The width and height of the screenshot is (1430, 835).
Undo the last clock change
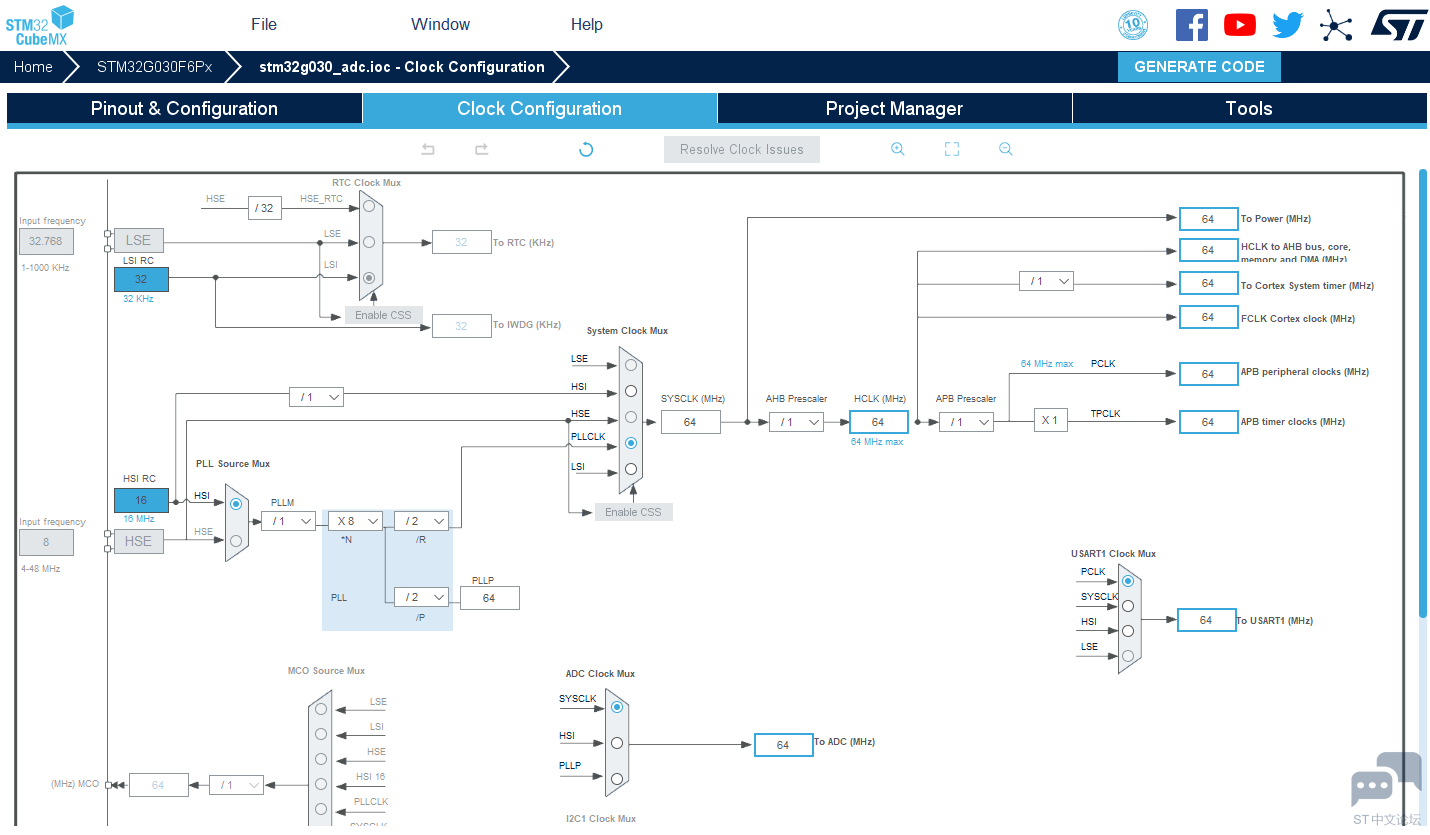pyautogui.click(x=428, y=149)
